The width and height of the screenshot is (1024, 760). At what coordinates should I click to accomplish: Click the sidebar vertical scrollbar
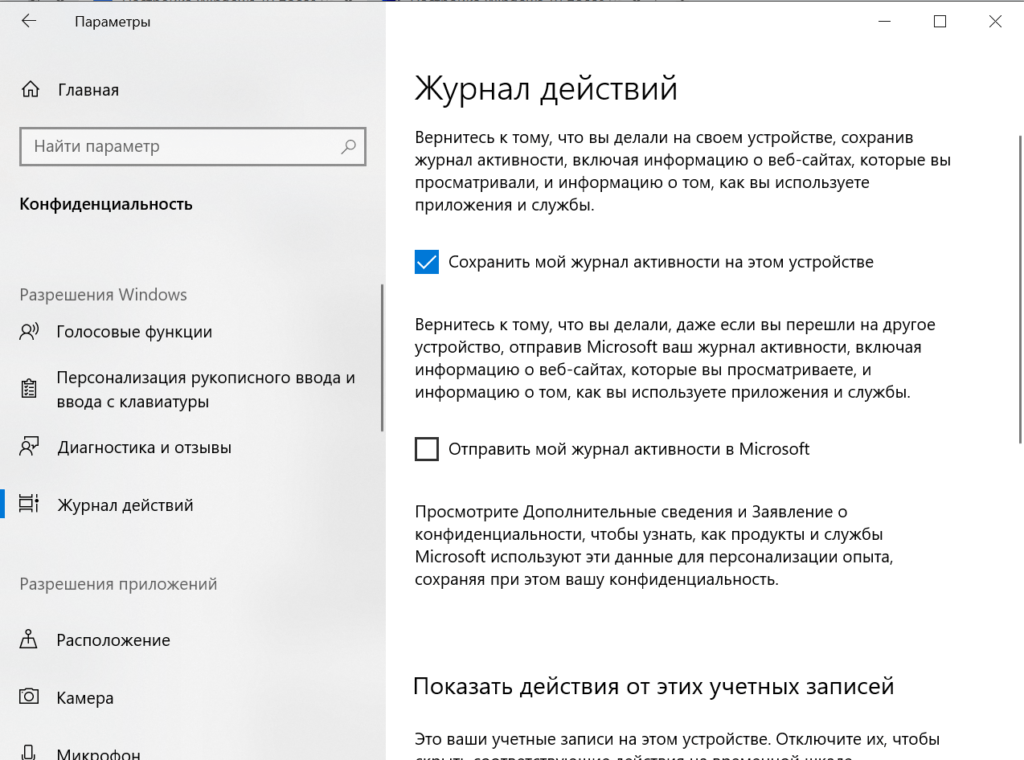pyautogui.click(x=381, y=358)
